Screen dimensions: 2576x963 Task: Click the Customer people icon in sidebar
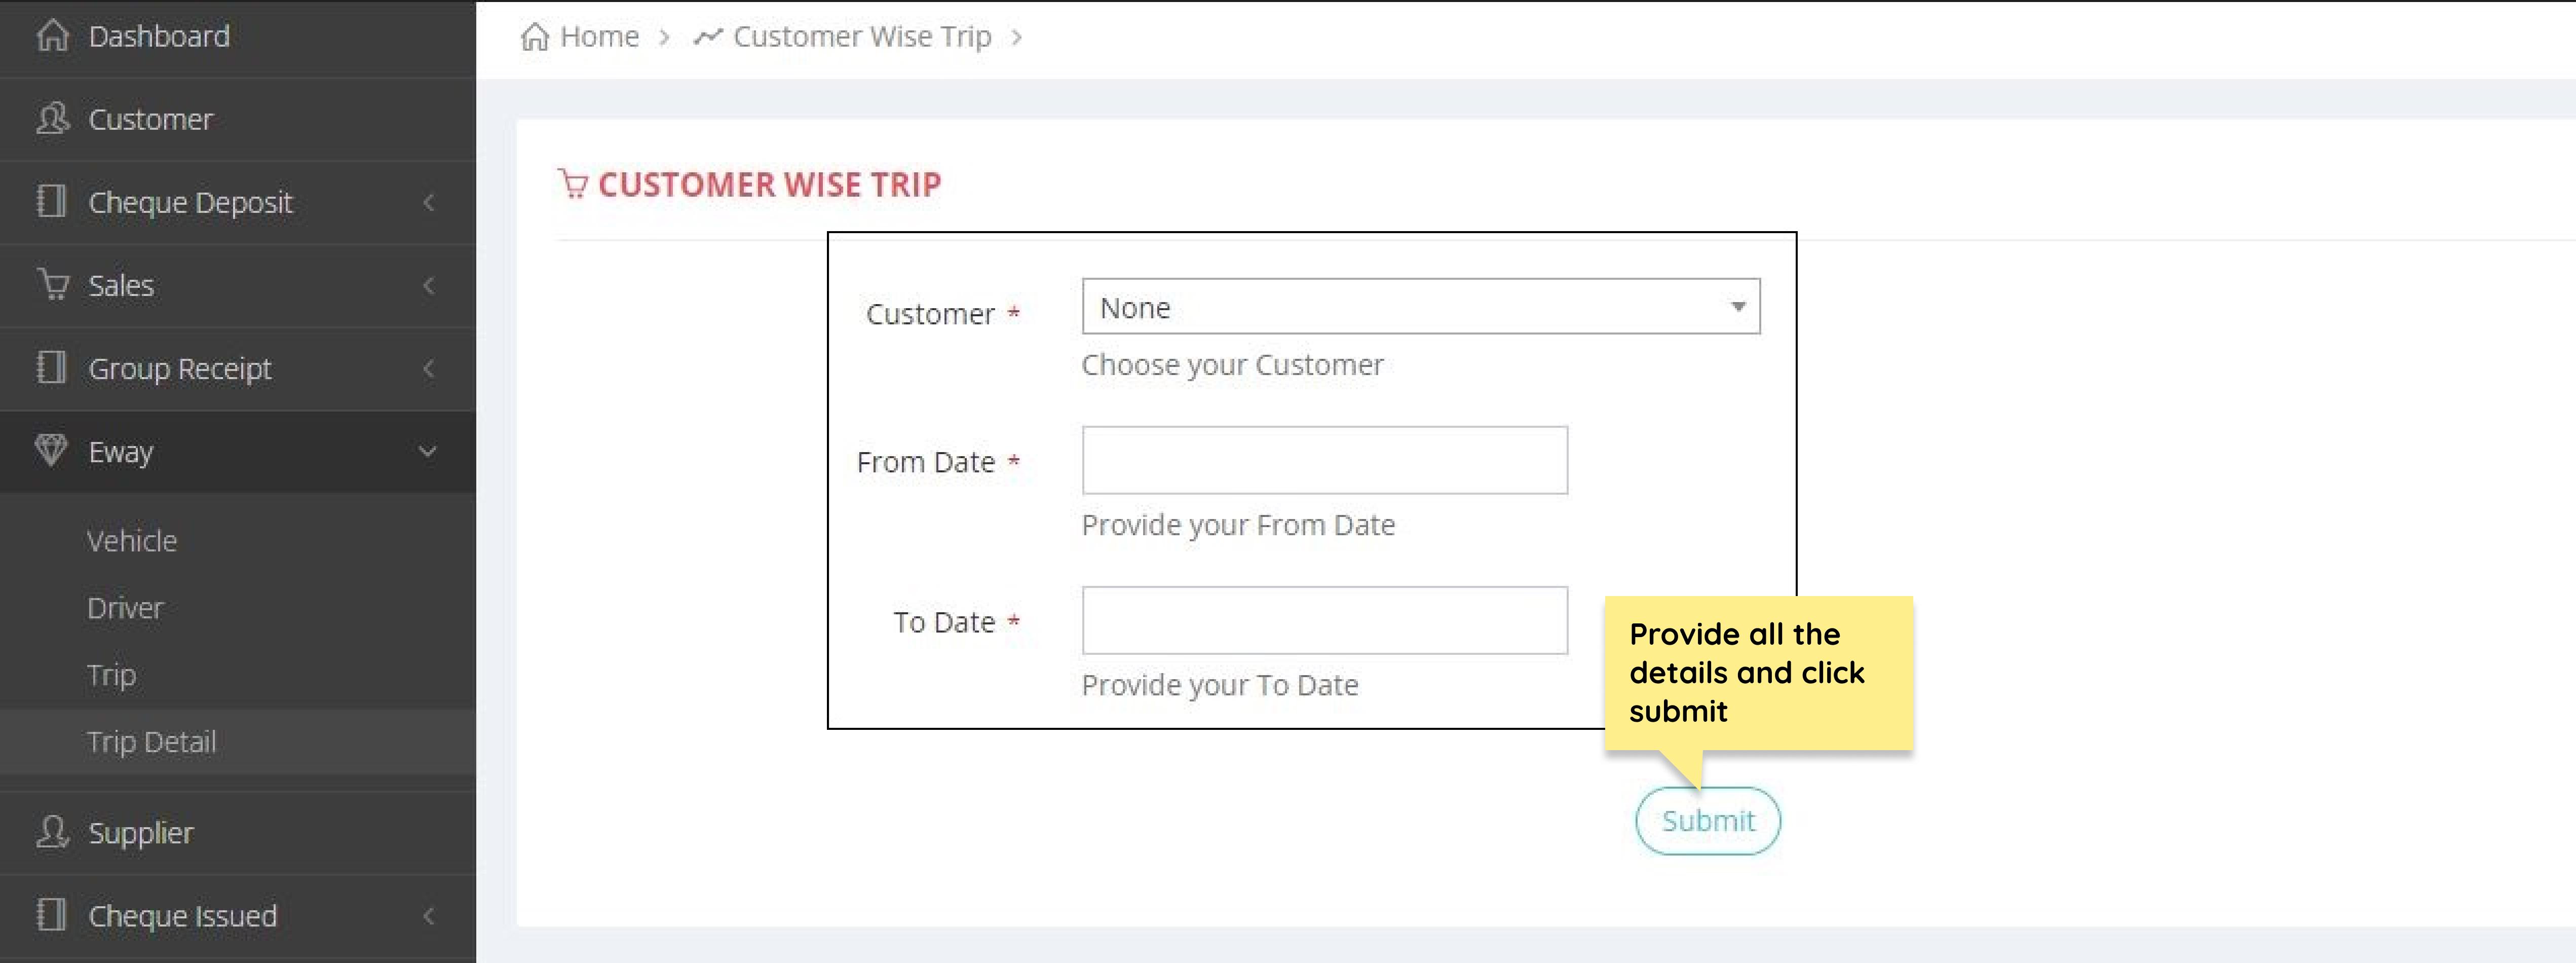(52, 119)
